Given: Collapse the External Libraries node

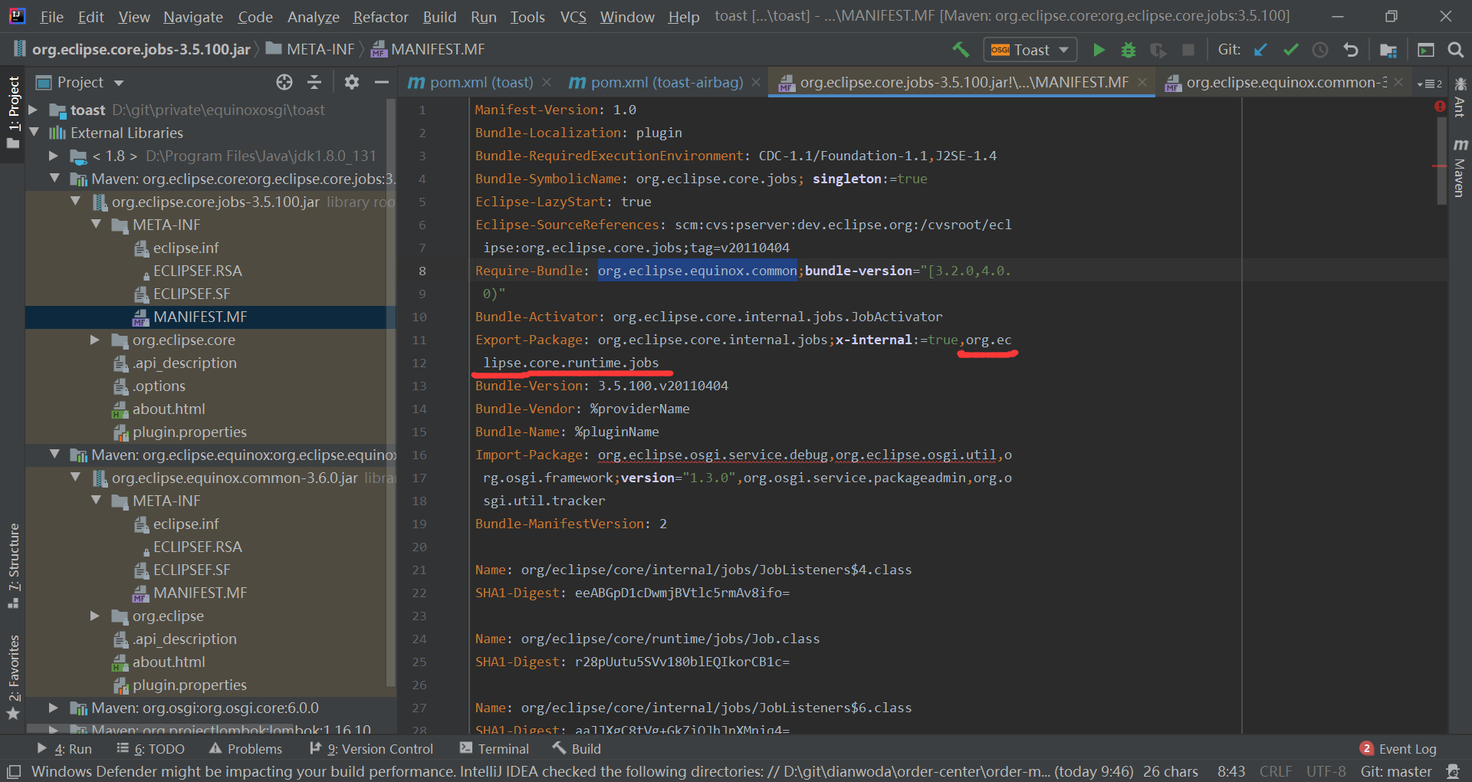Looking at the screenshot, I should click(35, 132).
